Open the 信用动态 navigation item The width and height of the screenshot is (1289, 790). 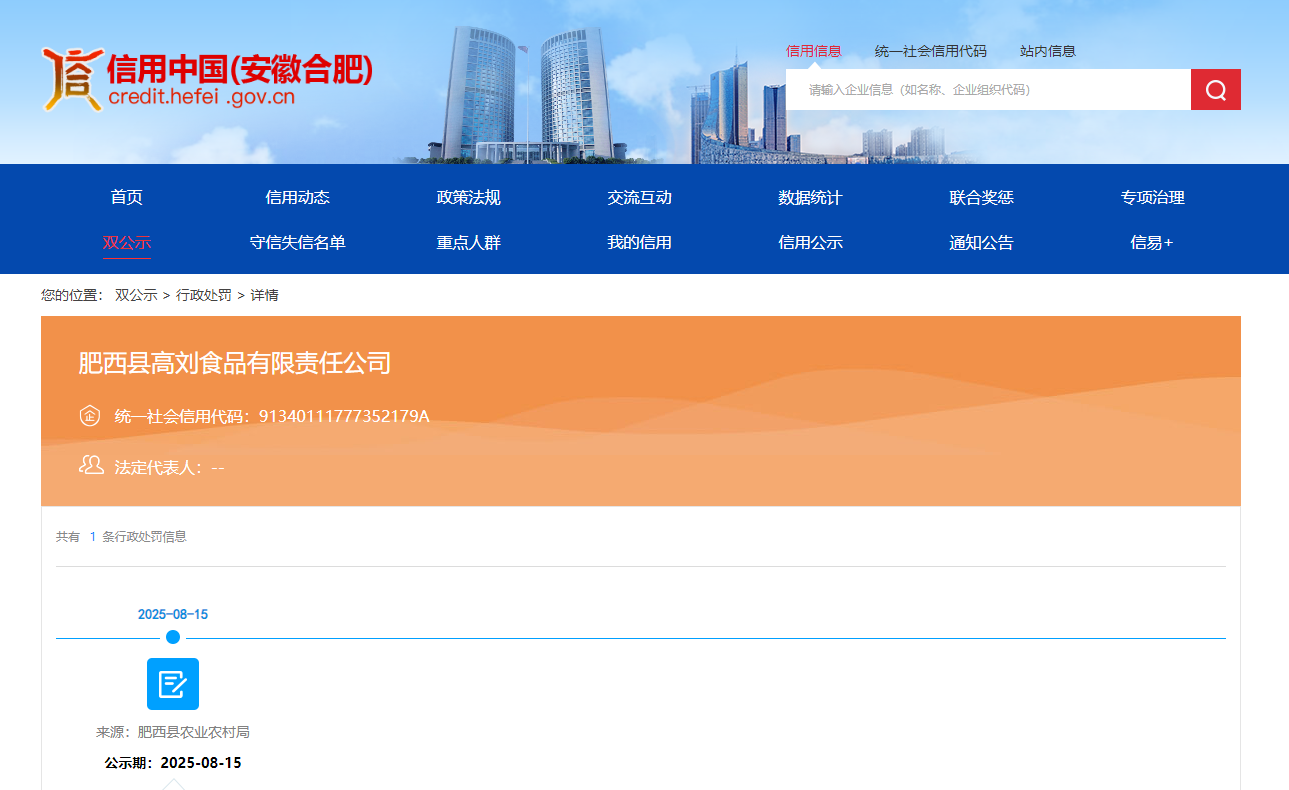click(297, 197)
